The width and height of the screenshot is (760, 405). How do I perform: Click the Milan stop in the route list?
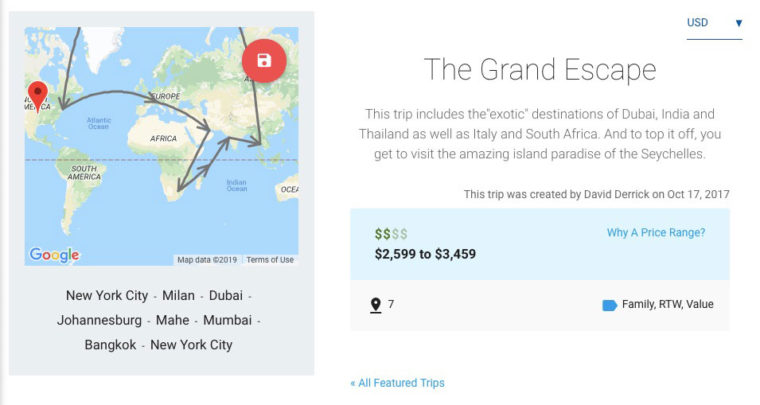point(178,296)
